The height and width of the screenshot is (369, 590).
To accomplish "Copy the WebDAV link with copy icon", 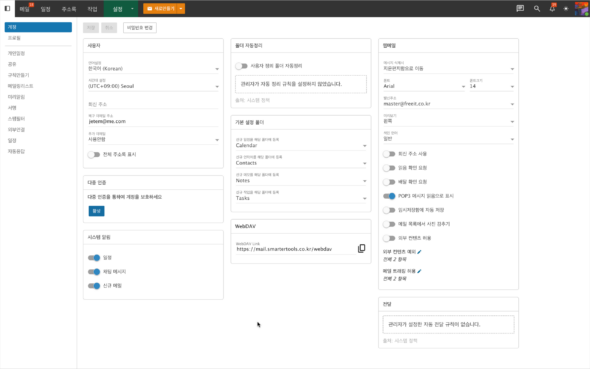I will tap(362, 248).
